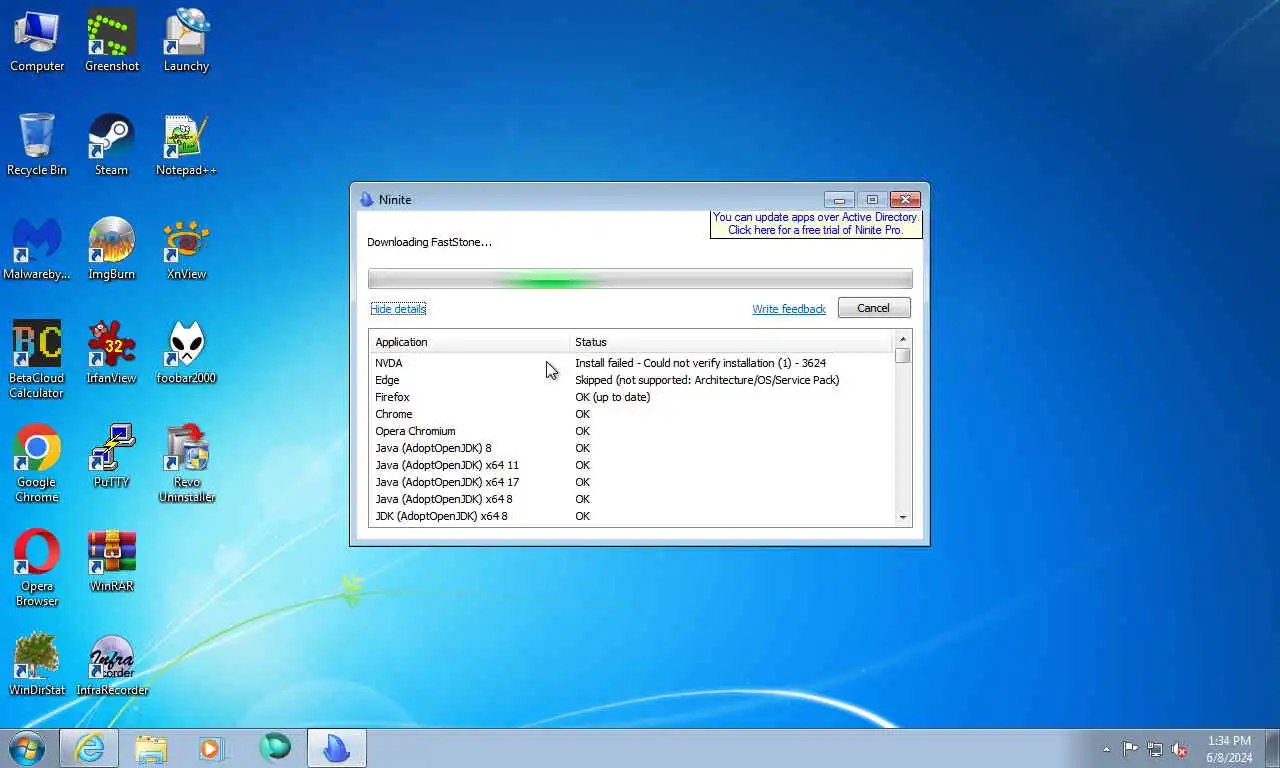This screenshot has width=1280, height=768.
Task: Select the XnView desktop shortcut
Action: click(186, 249)
